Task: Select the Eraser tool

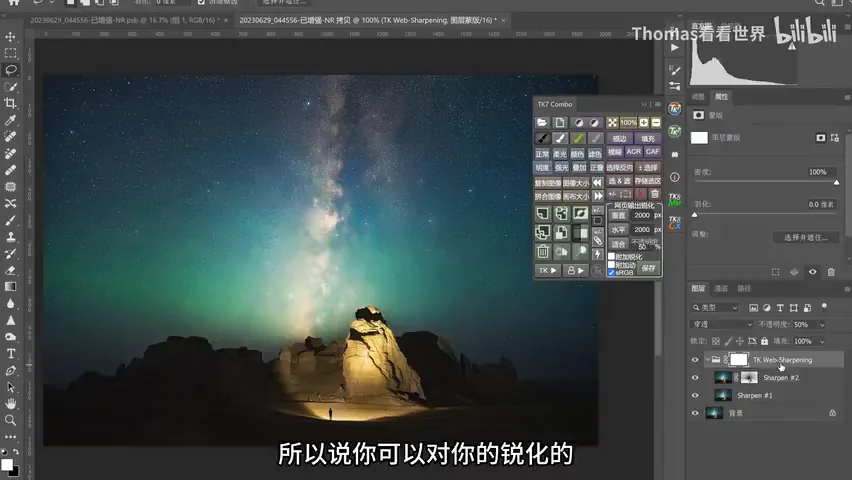Action: 10,270
